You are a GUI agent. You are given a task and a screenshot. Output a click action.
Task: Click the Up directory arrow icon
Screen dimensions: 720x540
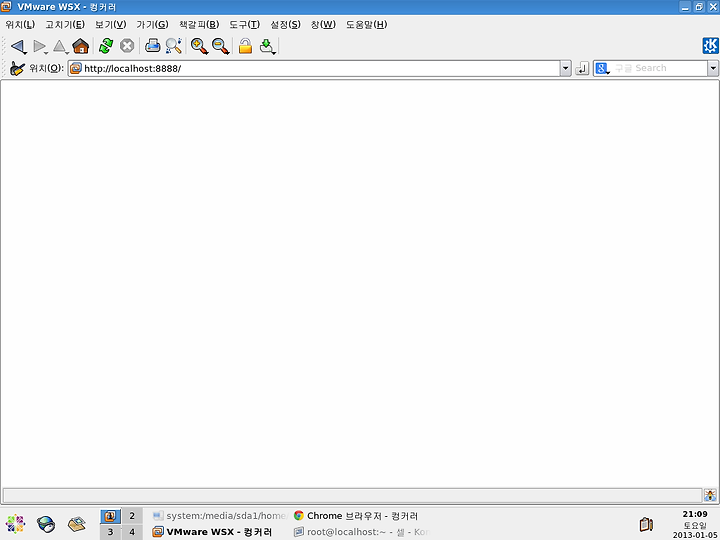click(x=60, y=46)
